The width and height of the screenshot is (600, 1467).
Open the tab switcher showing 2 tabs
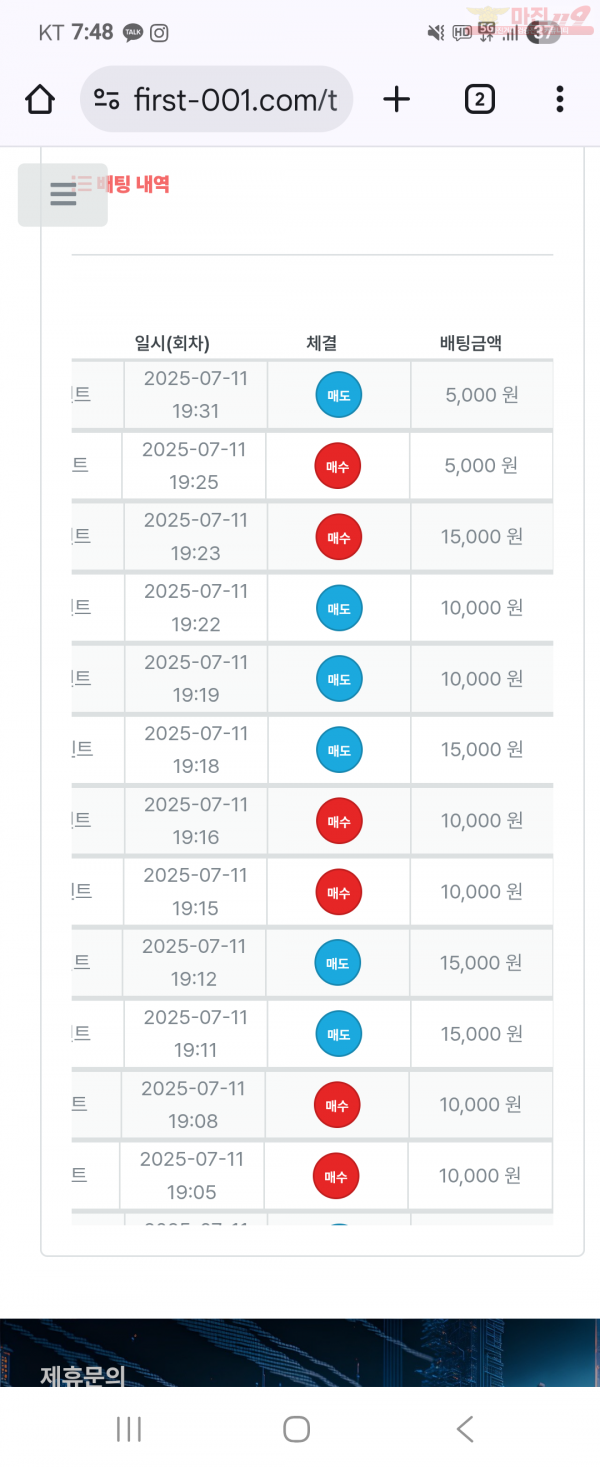(479, 99)
